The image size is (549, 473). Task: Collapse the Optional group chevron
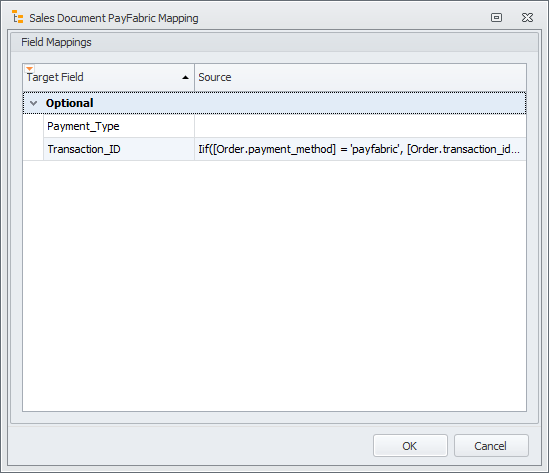pyautogui.click(x=34, y=103)
